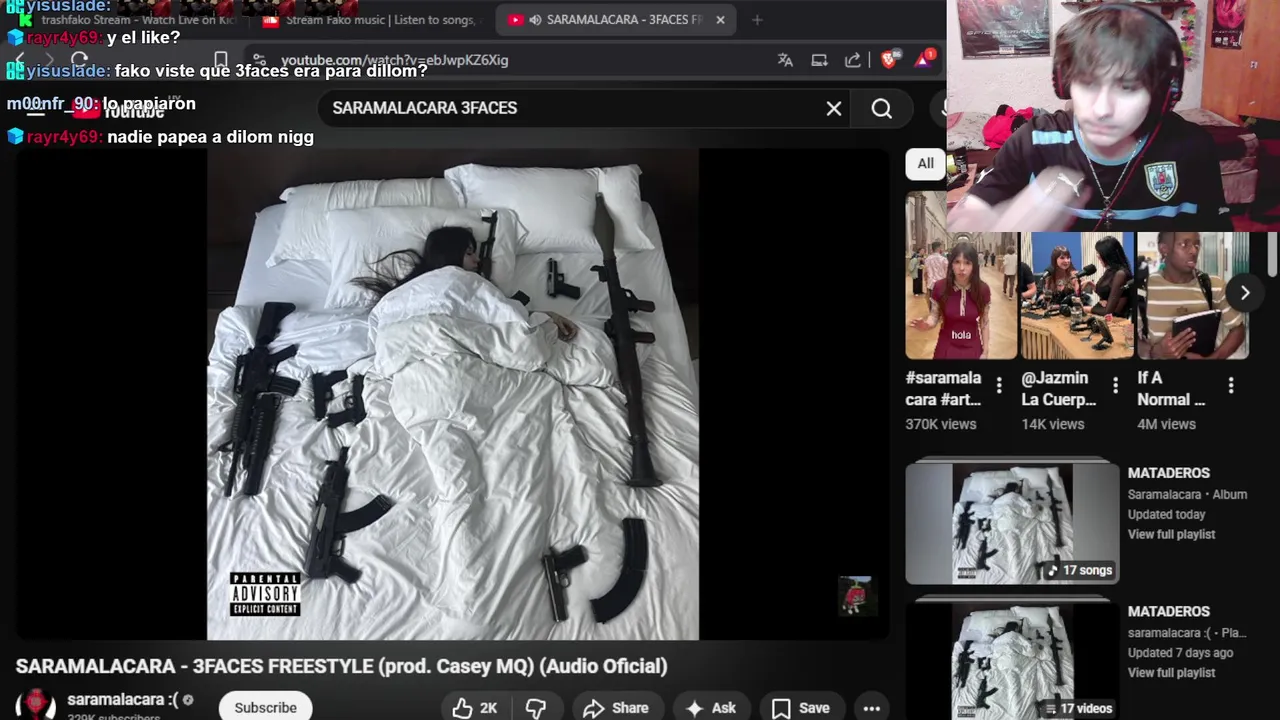Like the video with thumbs-up 2K
Image resolution: width=1280 pixels, height=720 pixels.
475,708
